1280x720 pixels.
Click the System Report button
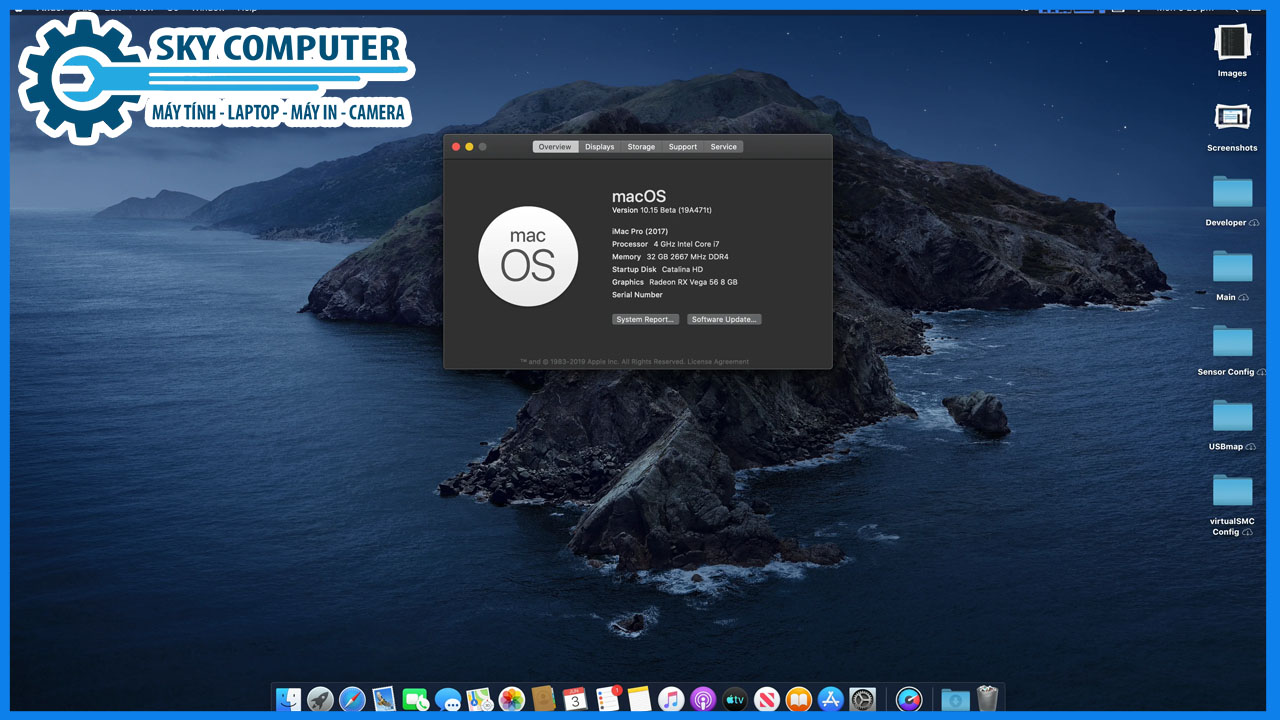pos(645,320)
